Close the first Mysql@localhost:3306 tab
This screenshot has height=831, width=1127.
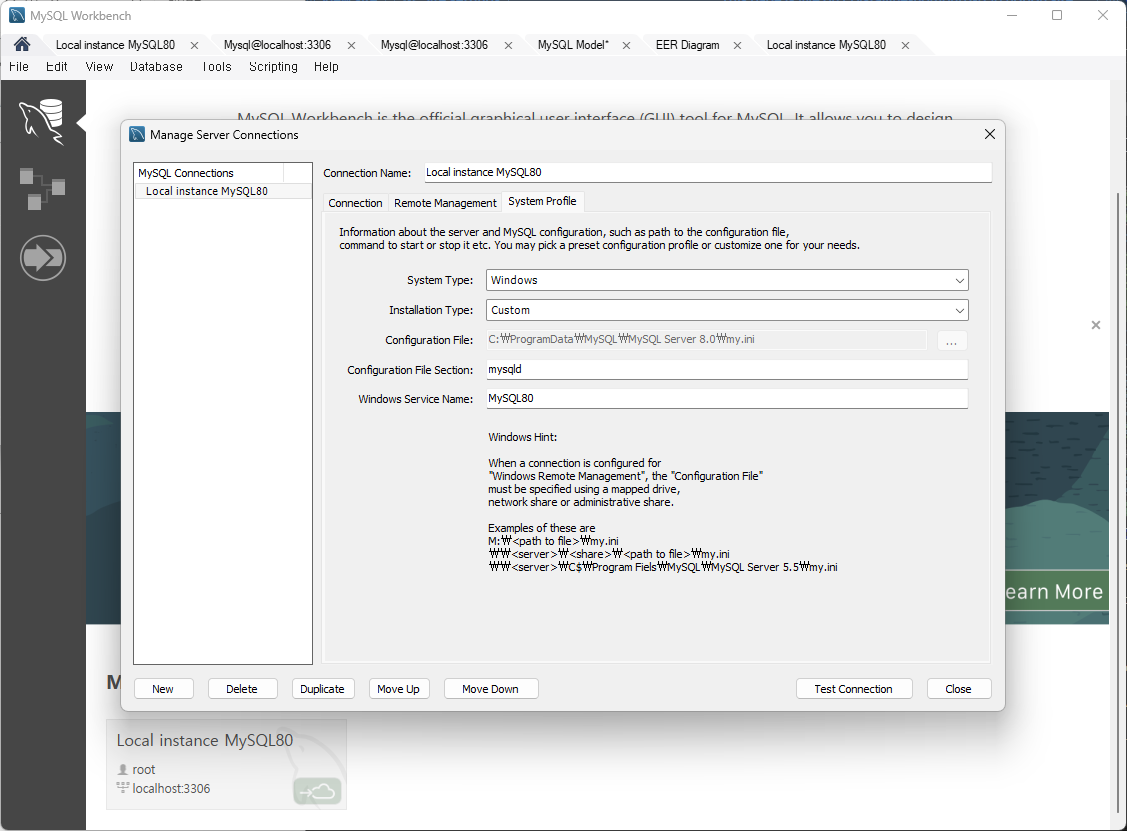[351, 45]
